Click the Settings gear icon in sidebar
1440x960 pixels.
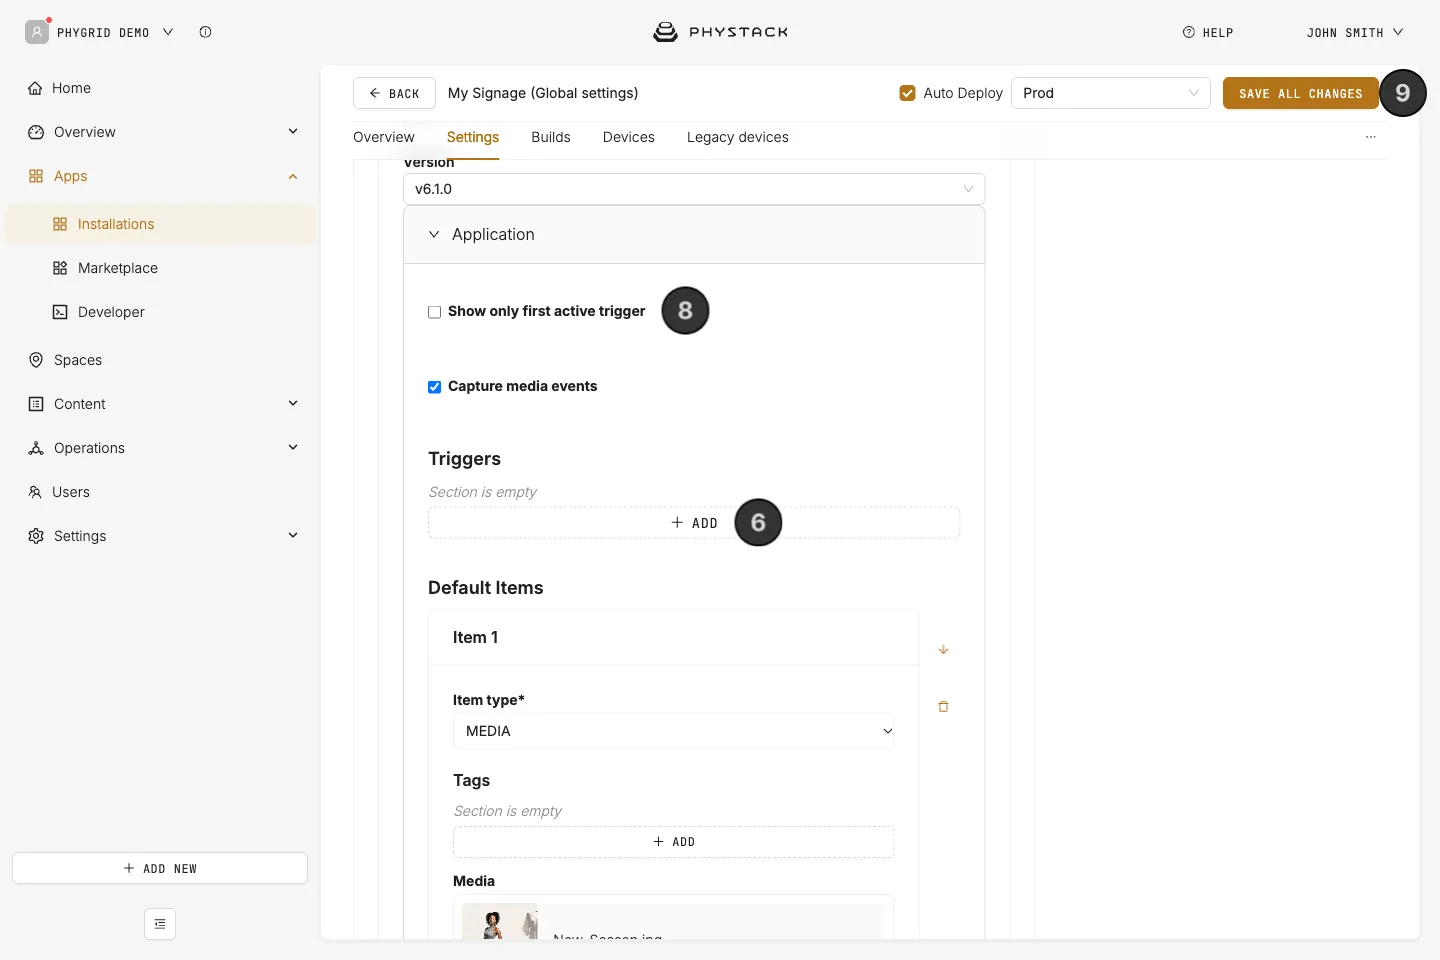pyautogui.click(x=36, y=536)
